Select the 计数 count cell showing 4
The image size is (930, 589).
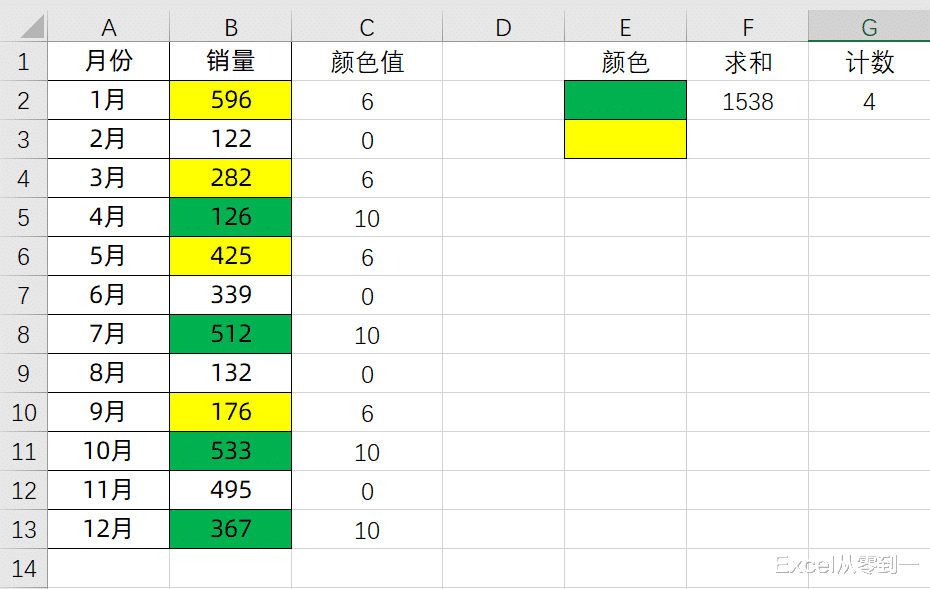pos(868,101)
